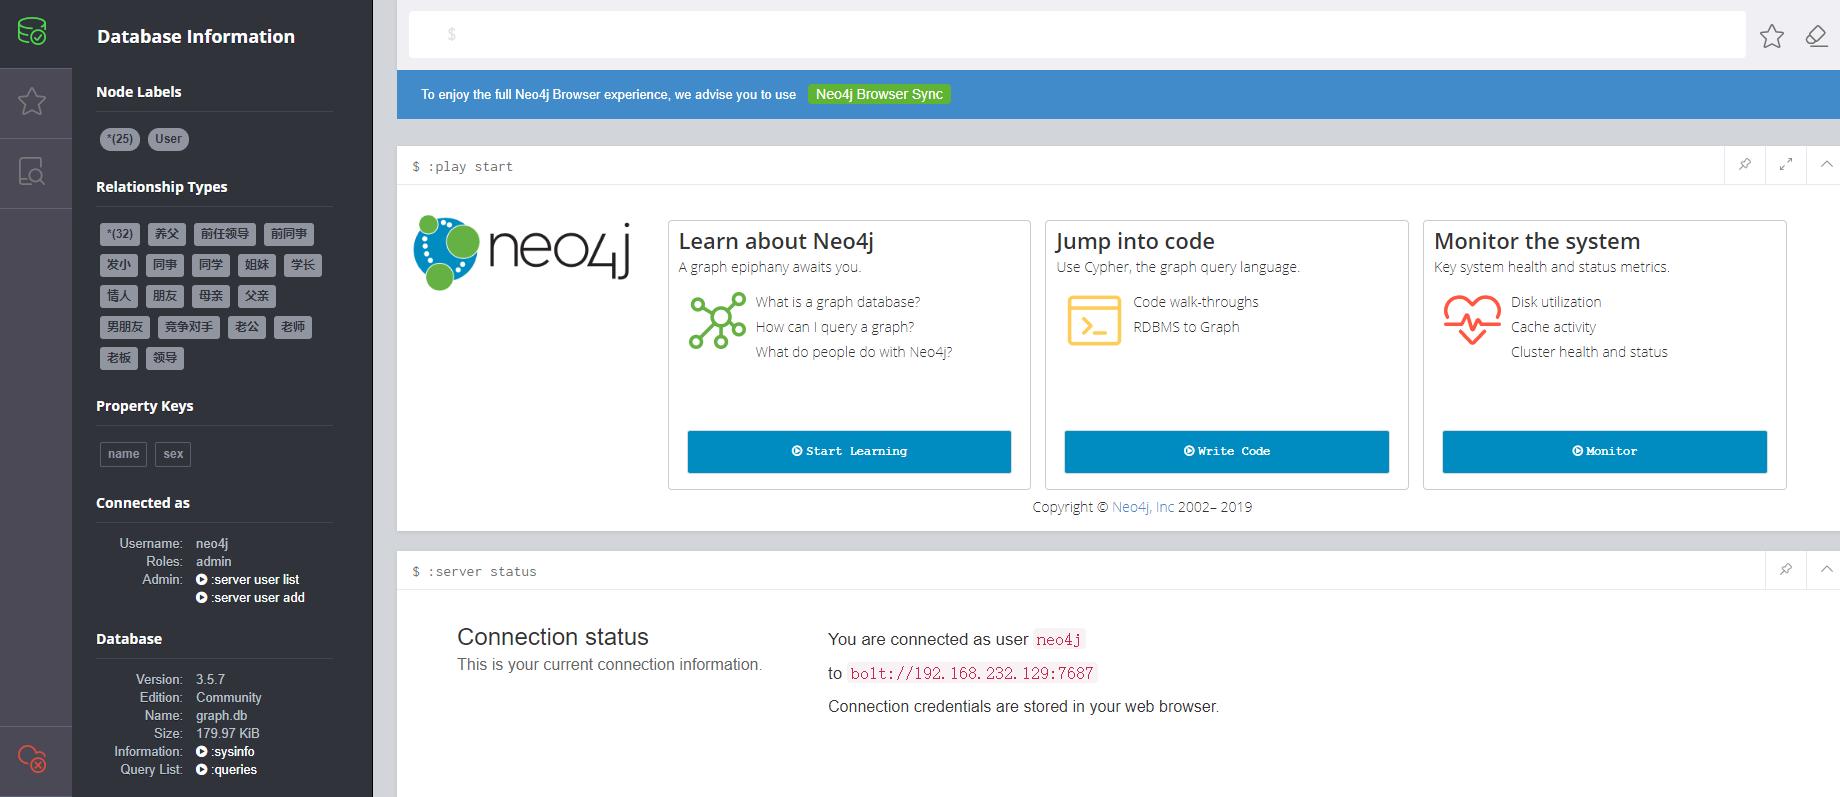Select the 朋友 relationship type
Screen dimensions: 1840x797
(165, 296)
